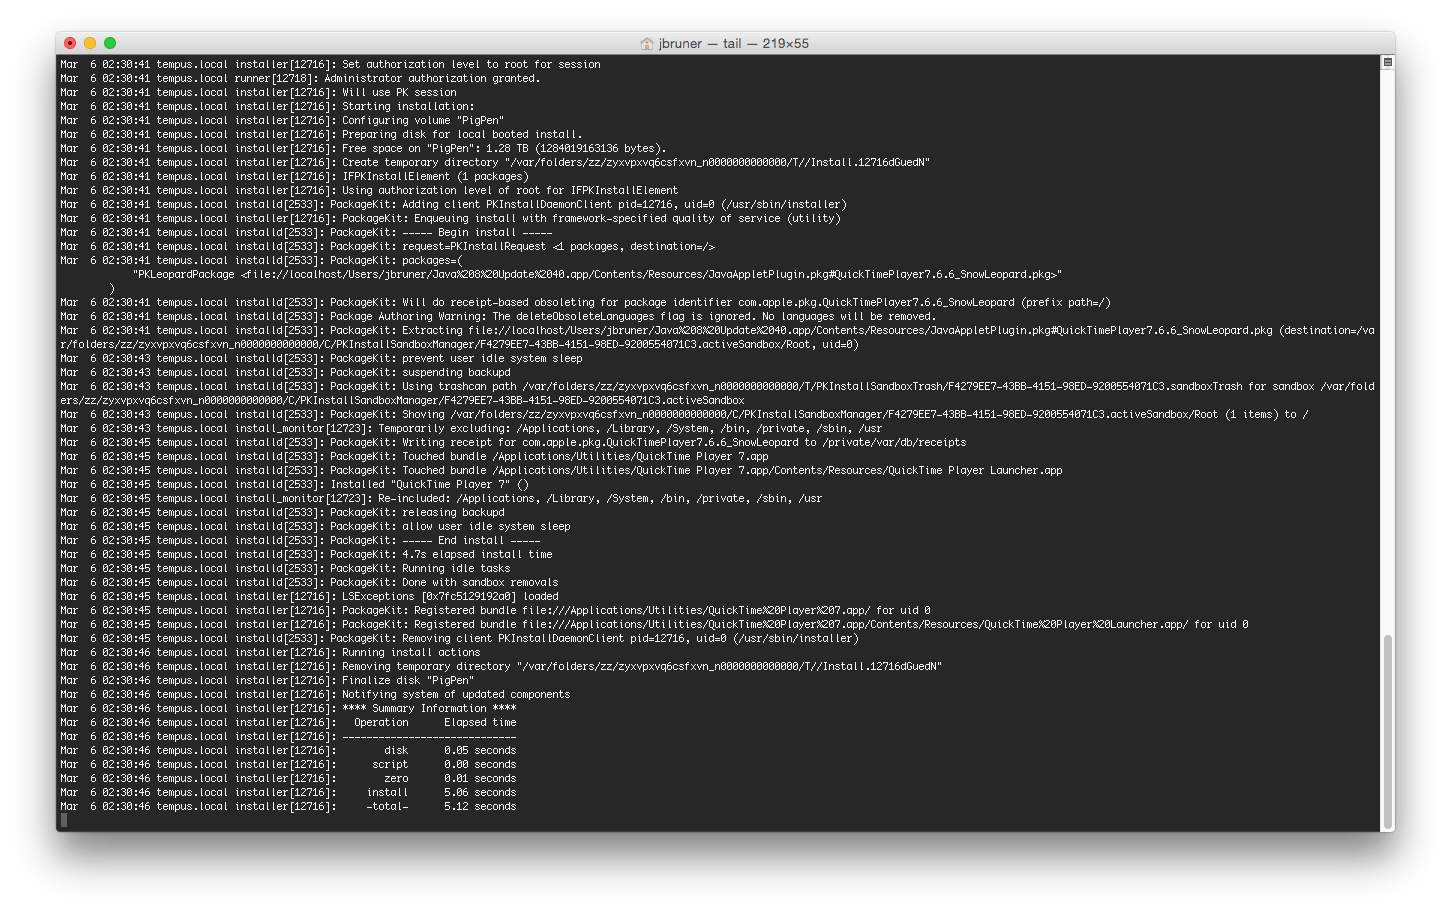The height and width of the screenshot is (912, 1451).
Task: Click 'Registered bundle' line with 'Player%20Launcher.app/'
Action: 654,624
